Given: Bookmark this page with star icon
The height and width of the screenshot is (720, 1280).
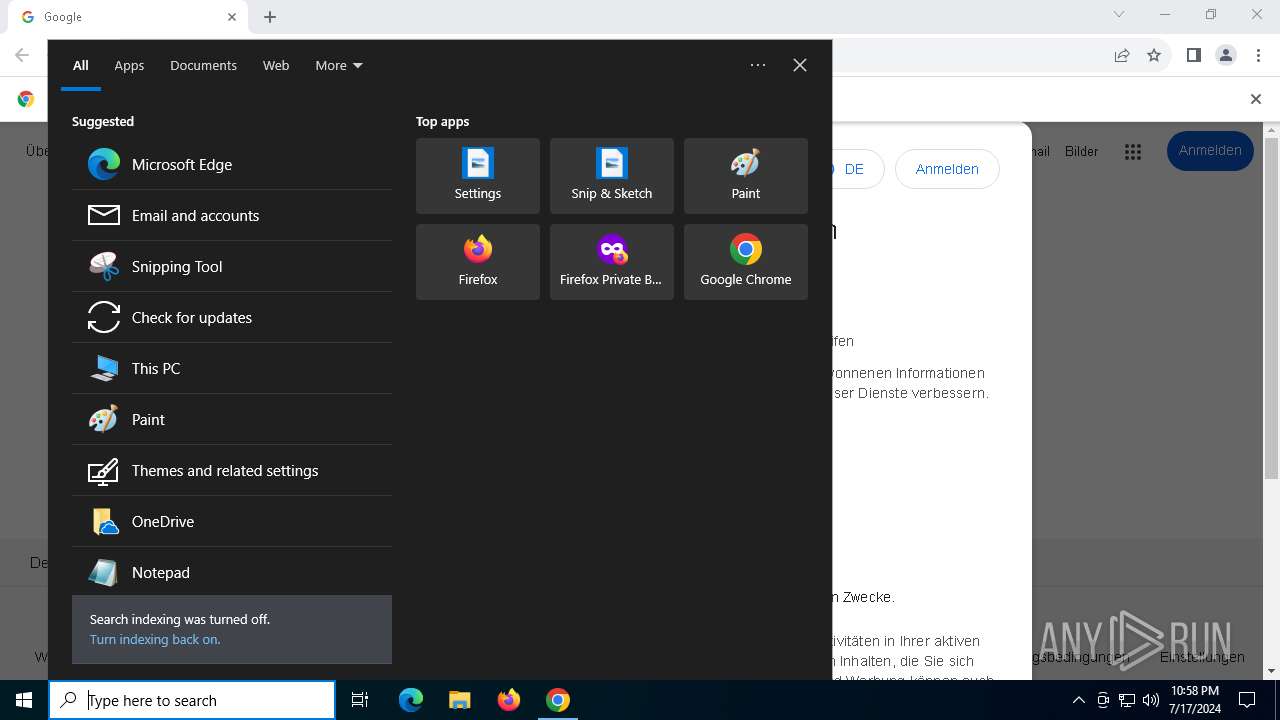Looking at the screenshot, I should 1154,55.
